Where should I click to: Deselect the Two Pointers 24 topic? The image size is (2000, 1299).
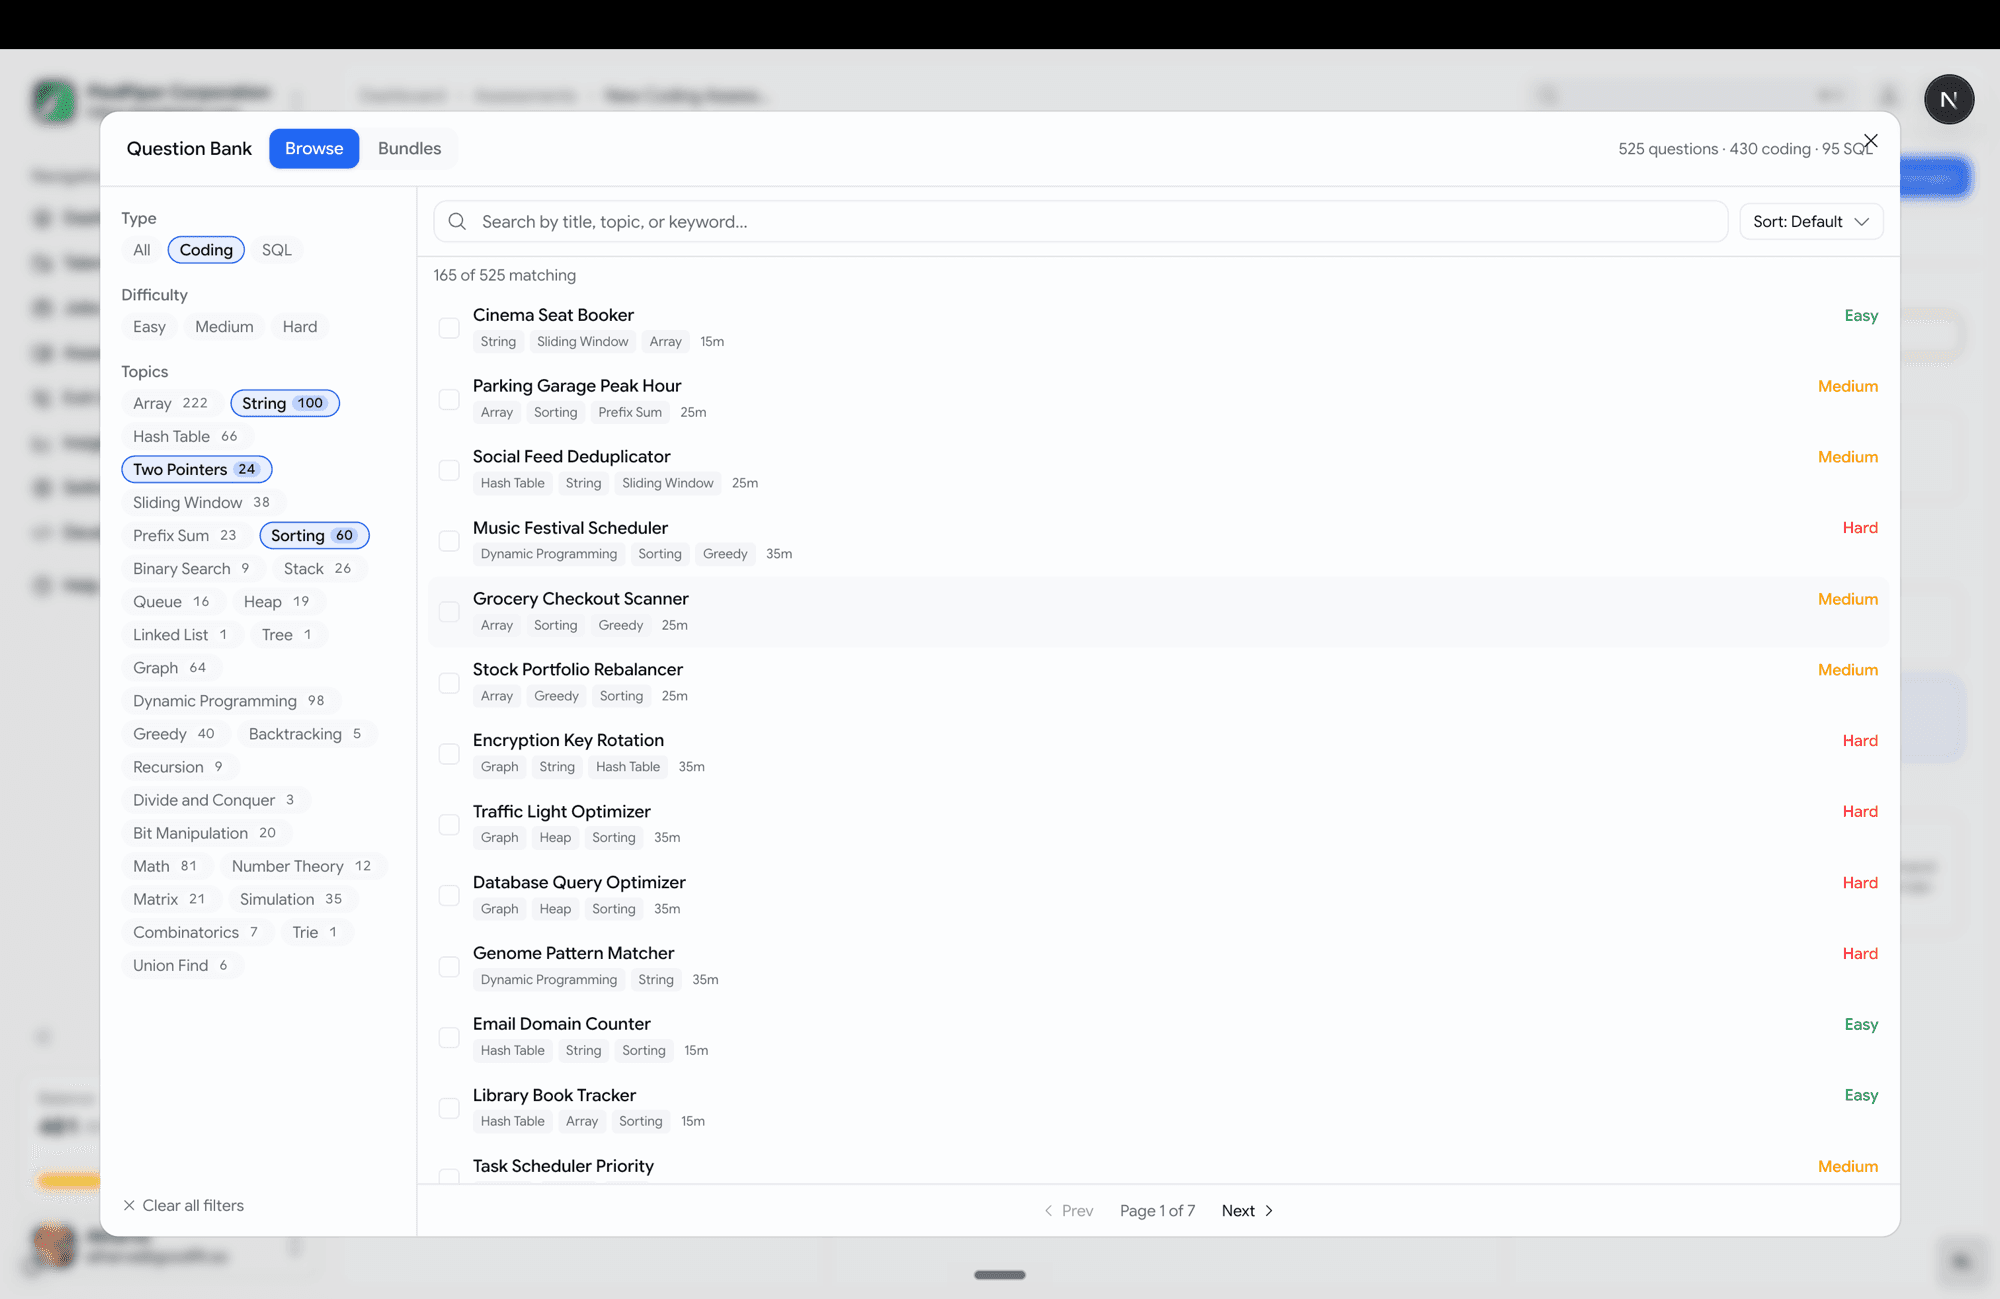click(197, 469)
